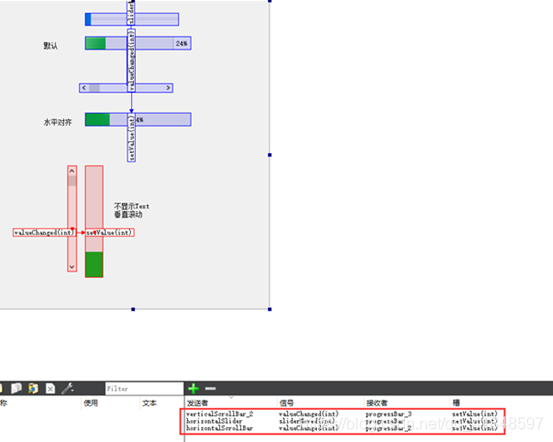Click valueChanged(int) cell in verticalScrollBar_2 row
Screen dimensions: 553x442
(309, 414)
